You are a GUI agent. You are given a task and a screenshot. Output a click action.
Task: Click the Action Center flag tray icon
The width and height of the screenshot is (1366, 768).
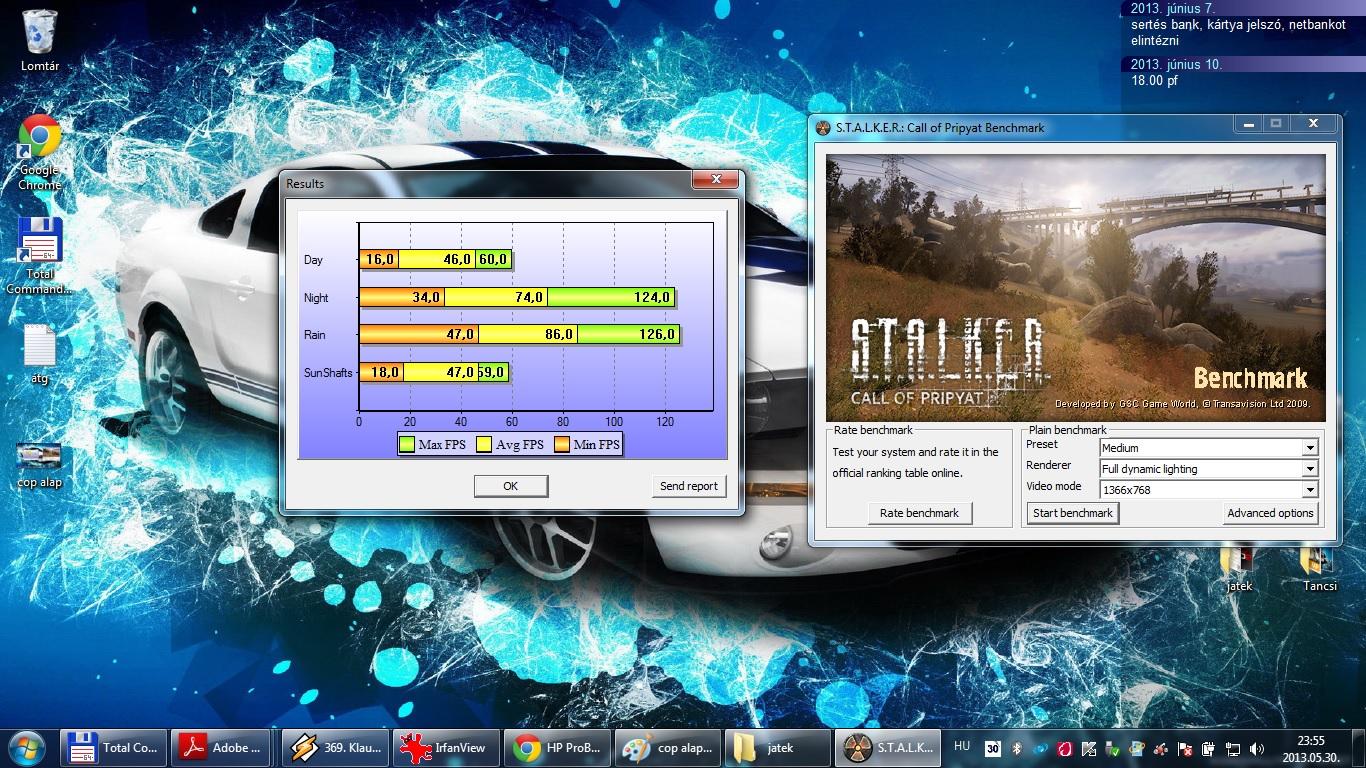[1184, 748]
